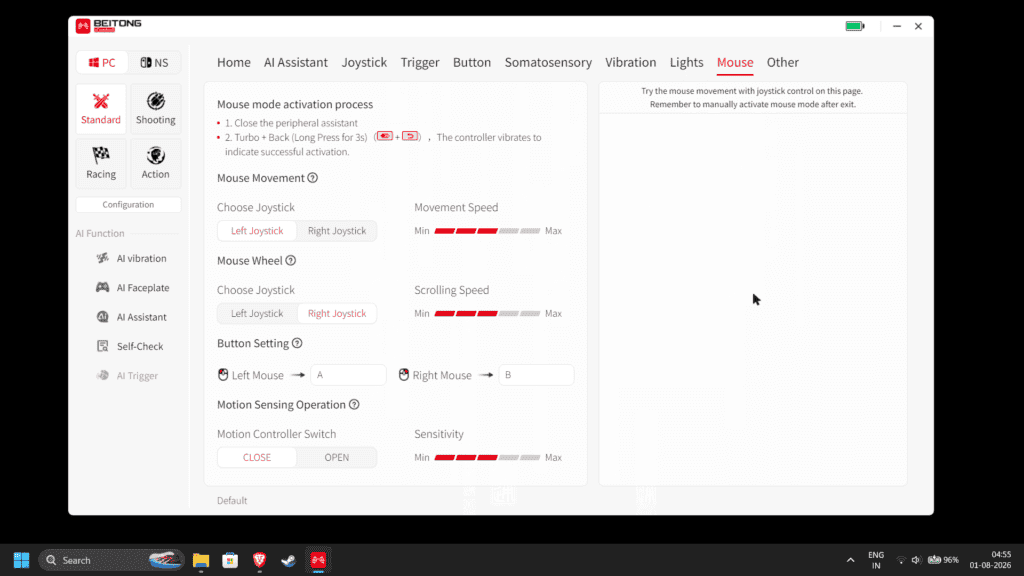Open Self-Check function
The image size is (1024, 576).
129,346
